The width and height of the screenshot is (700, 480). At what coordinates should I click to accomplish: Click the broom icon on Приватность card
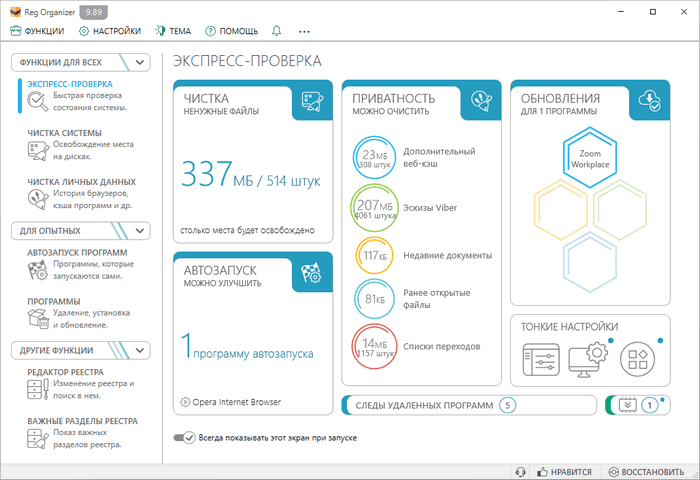481,101
